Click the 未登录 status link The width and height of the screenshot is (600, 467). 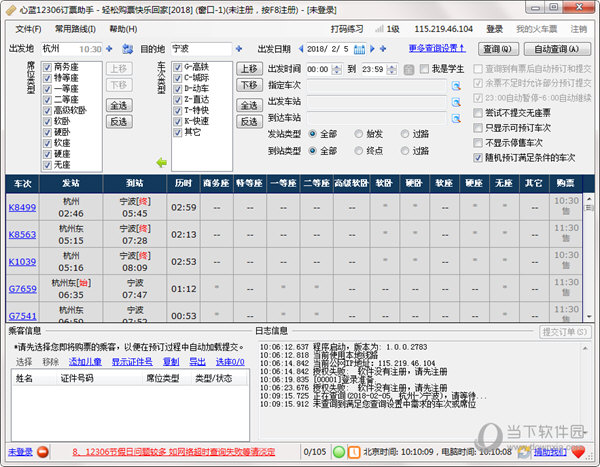click(x=20, y=452)
